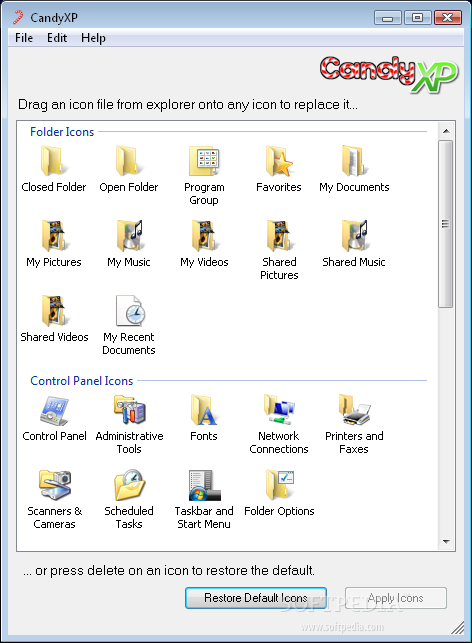Click the vertical scrollbar thumb
This screenshot has width=472, height=643.
445,223
